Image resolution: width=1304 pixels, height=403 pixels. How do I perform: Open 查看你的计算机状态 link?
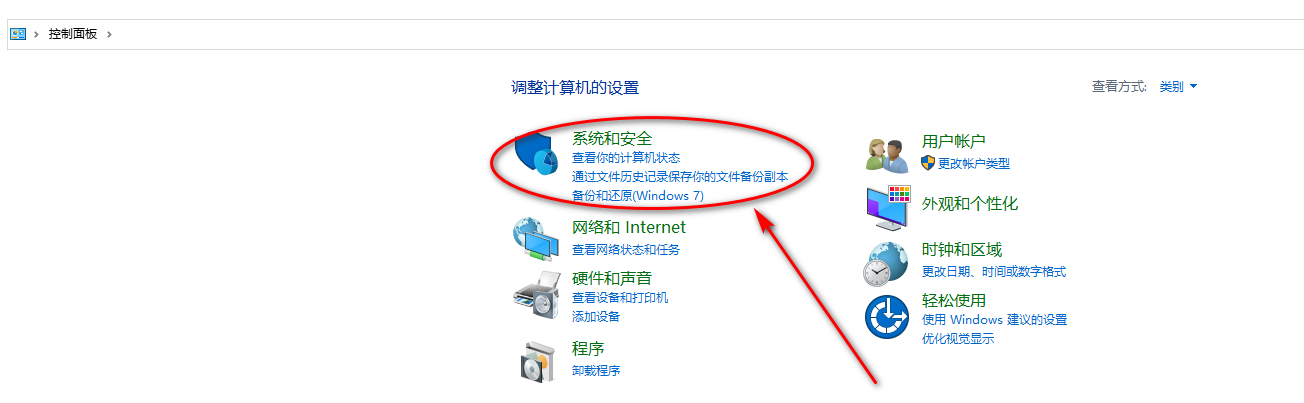pyautogui.click(x=626, y=158)
